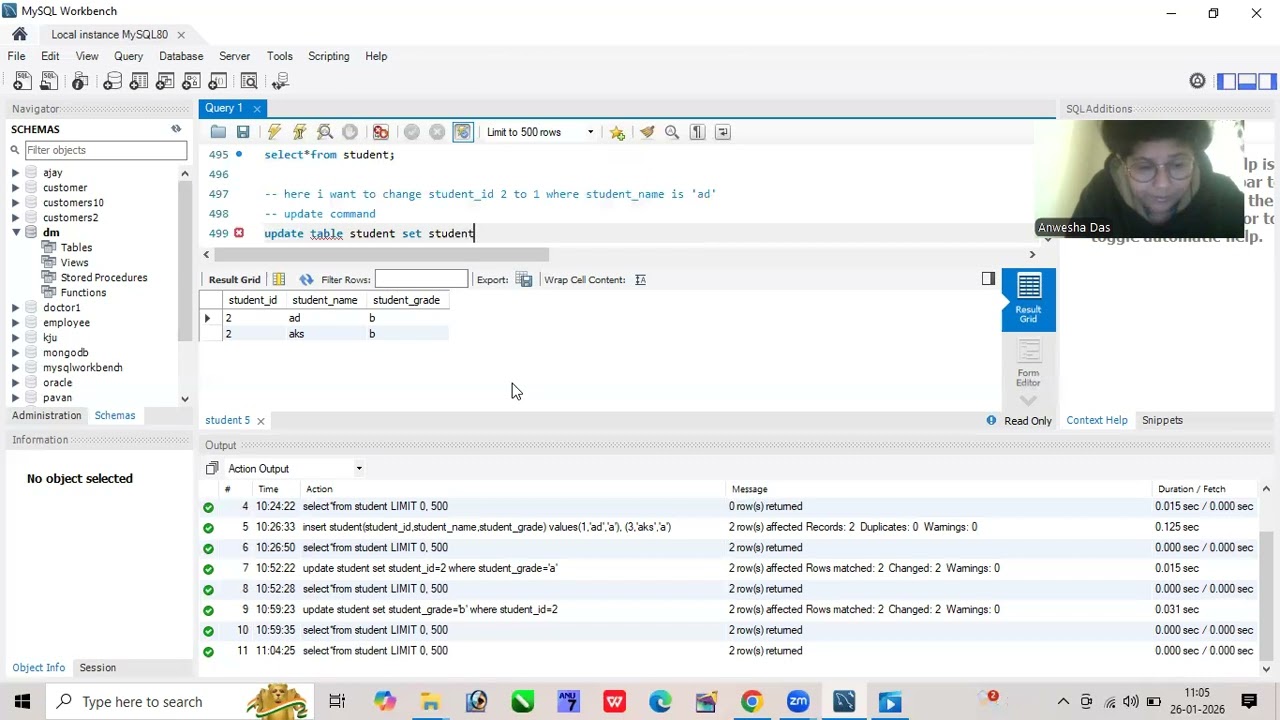Expand the customers10 schema
This screenshot has height=720, width=1280.
tap(16, 203)
